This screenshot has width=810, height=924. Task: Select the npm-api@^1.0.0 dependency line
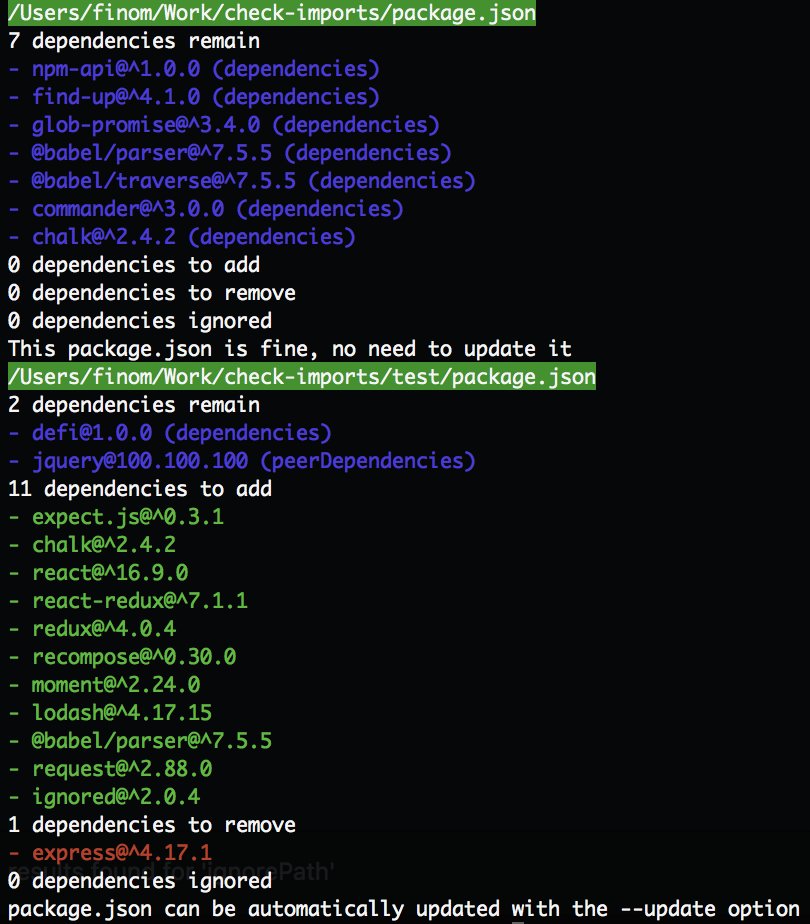click(x=194, y=69)
